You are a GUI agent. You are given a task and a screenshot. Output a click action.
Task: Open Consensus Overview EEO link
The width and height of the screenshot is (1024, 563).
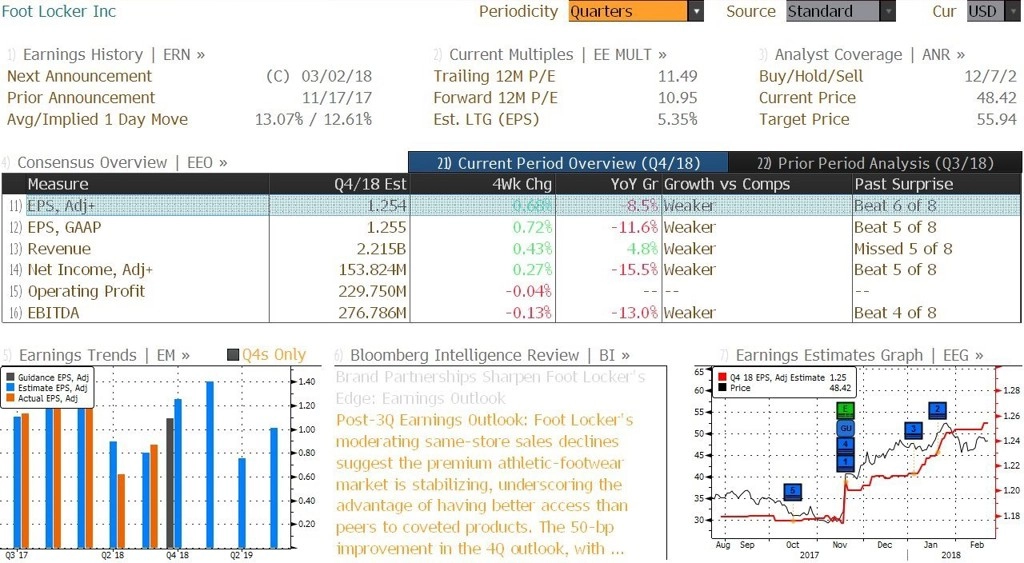tap(122, 163)
